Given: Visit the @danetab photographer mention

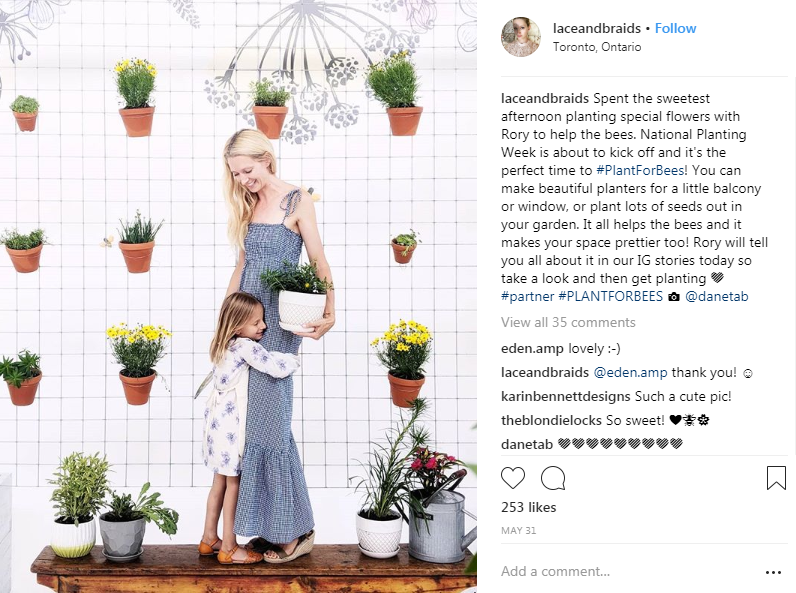Looking at the screenshot, I should (x=716, y=296).
